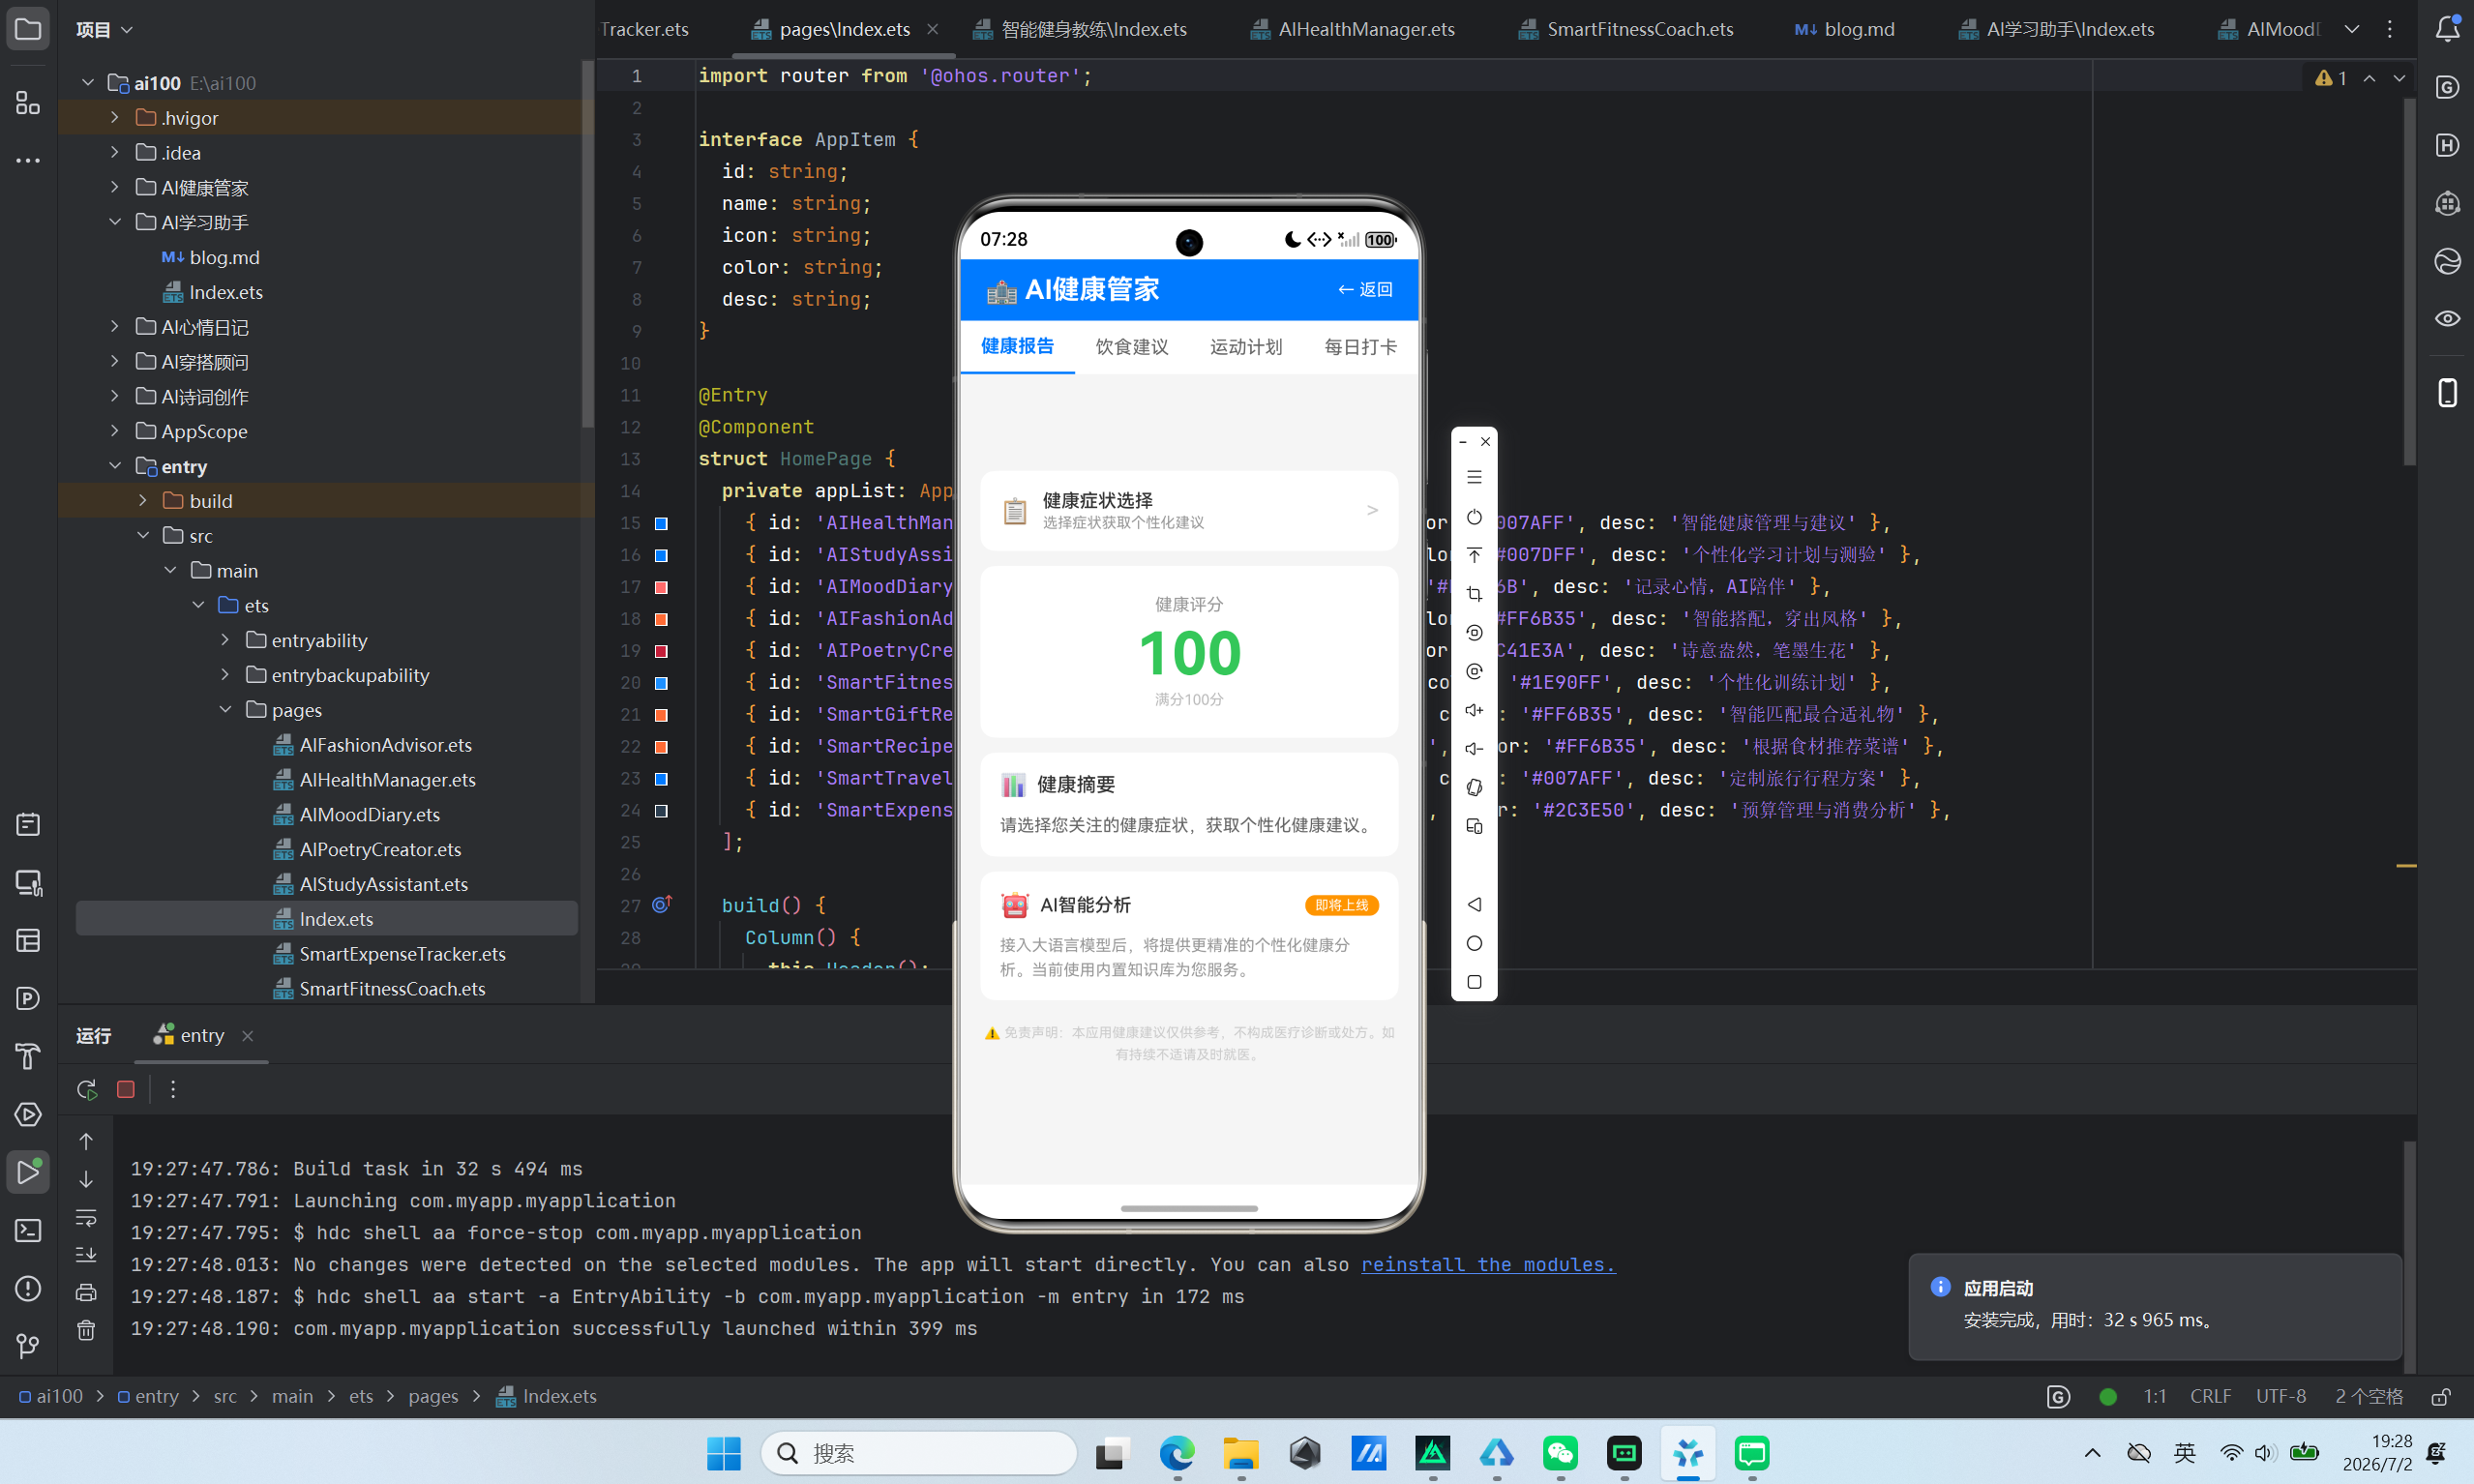Click the print console output icon
2474x1484 pixels.
(87, 1292)
